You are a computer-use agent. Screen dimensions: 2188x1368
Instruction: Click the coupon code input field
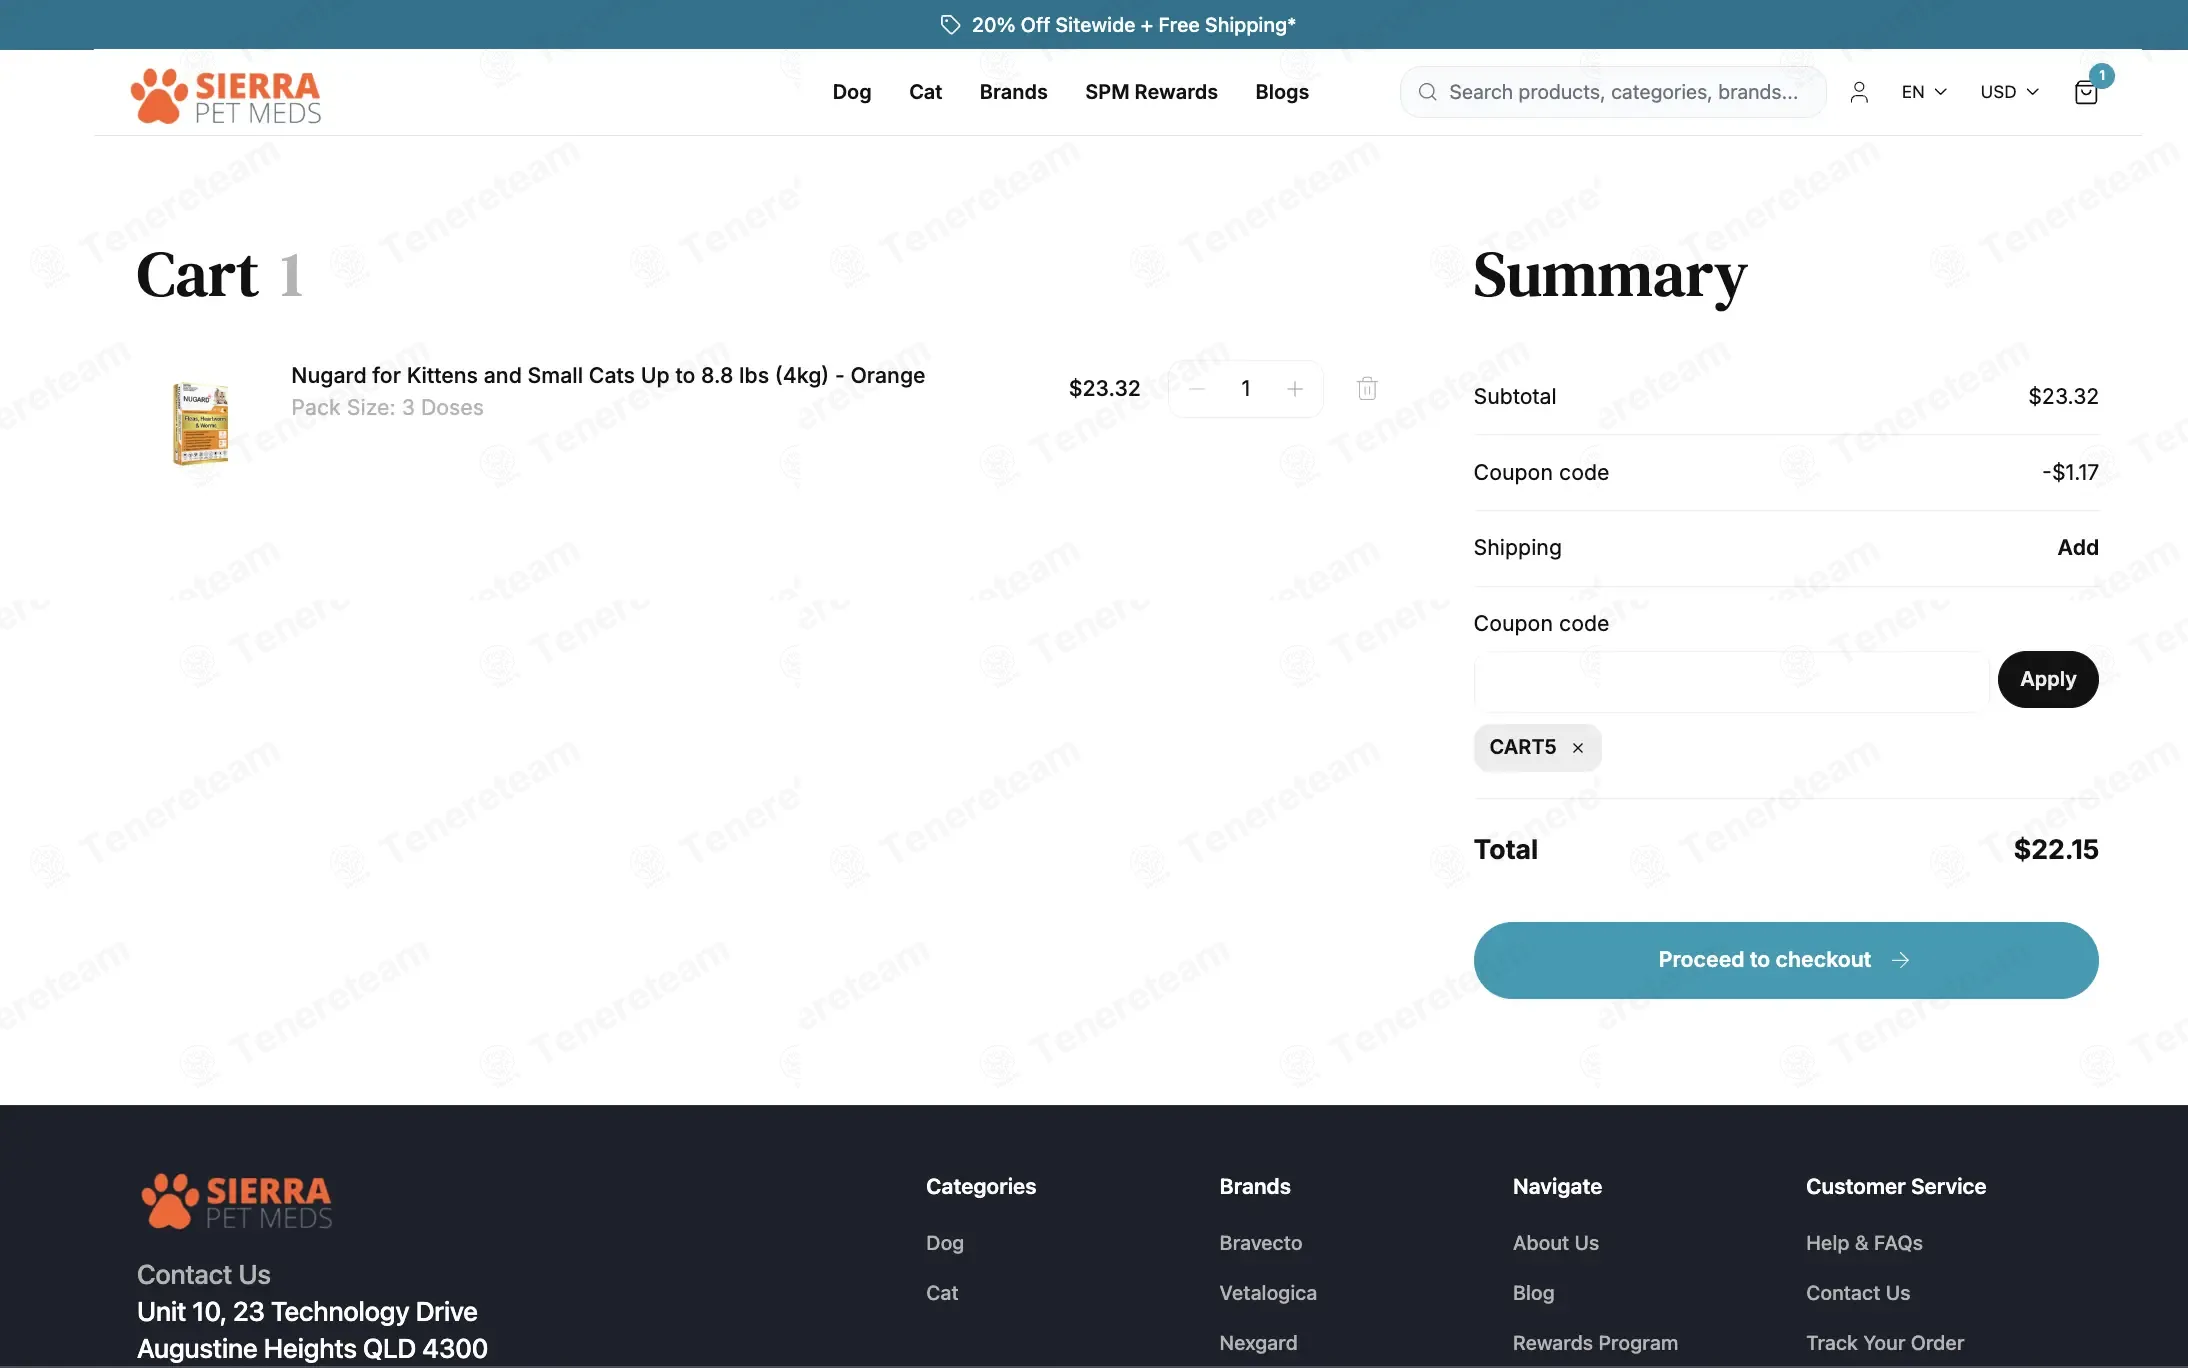1731,680
